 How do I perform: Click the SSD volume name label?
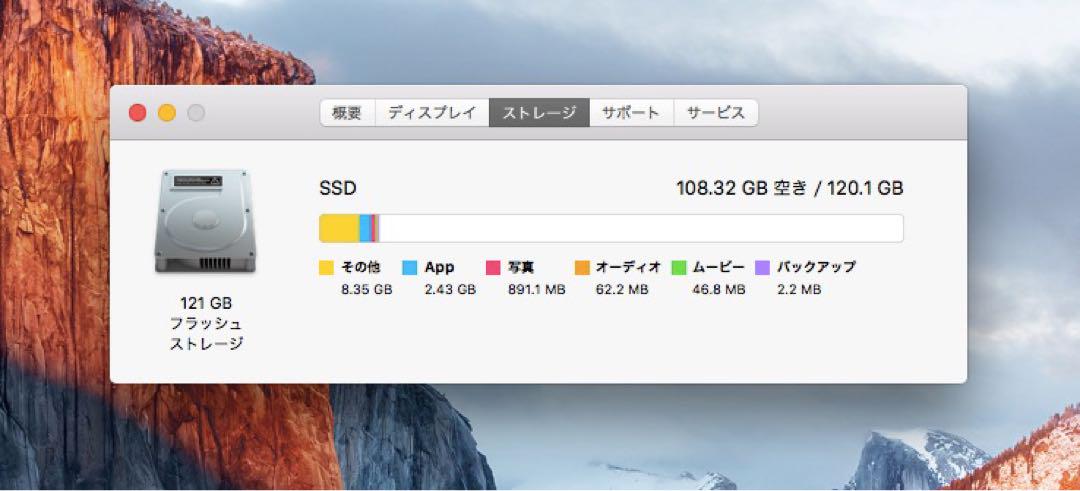click(x=338, y=188)
